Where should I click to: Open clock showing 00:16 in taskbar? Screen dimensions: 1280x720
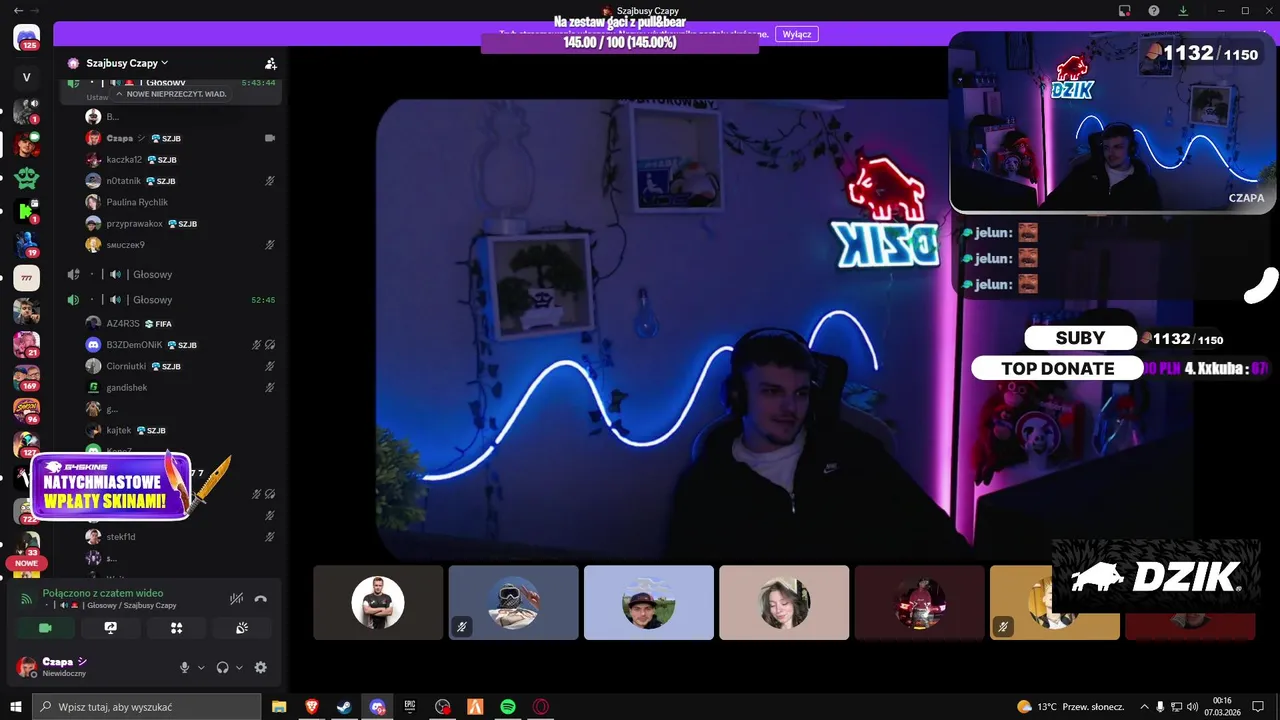[1222, 706]
